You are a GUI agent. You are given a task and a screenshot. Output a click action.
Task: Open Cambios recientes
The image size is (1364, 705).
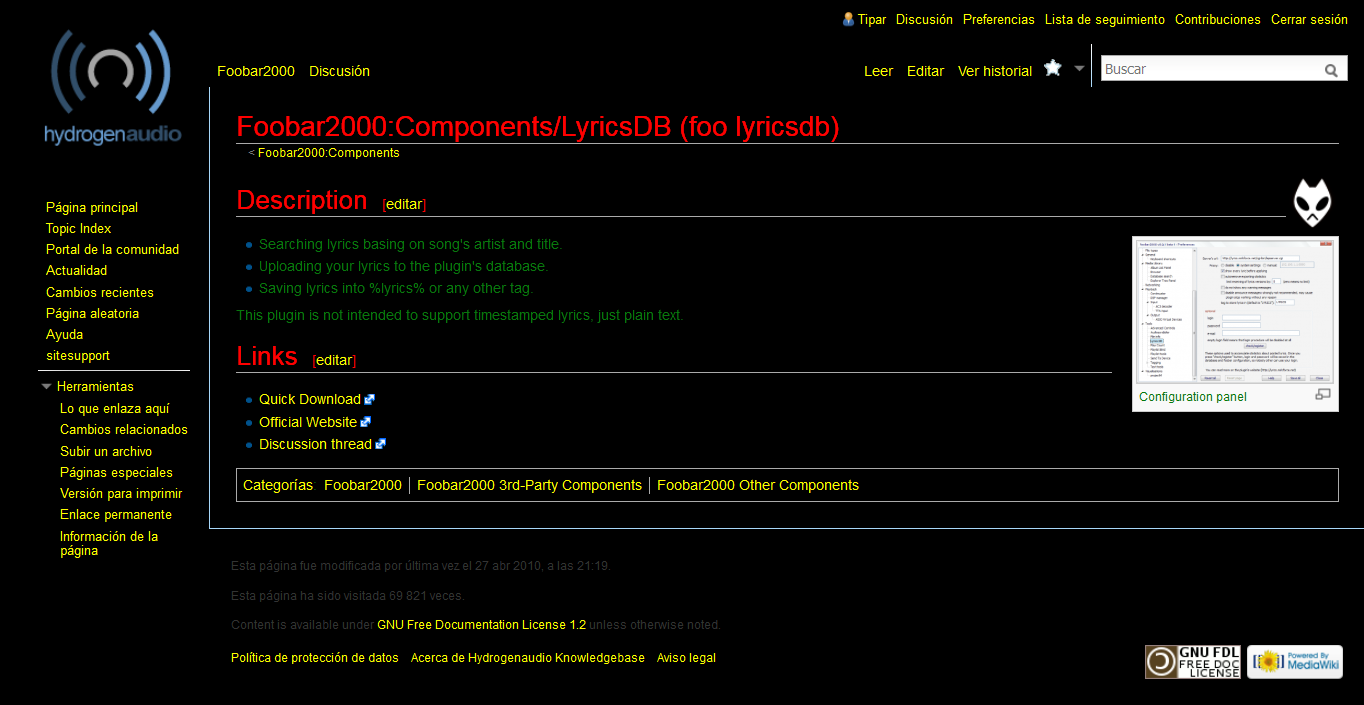click(x=100, y=292)
